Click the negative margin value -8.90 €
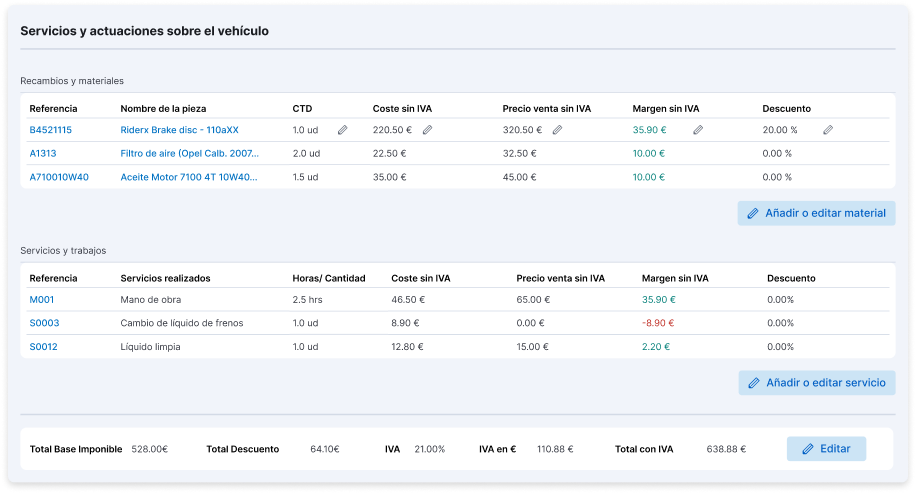The image size is (916, 501). (658, 323)
